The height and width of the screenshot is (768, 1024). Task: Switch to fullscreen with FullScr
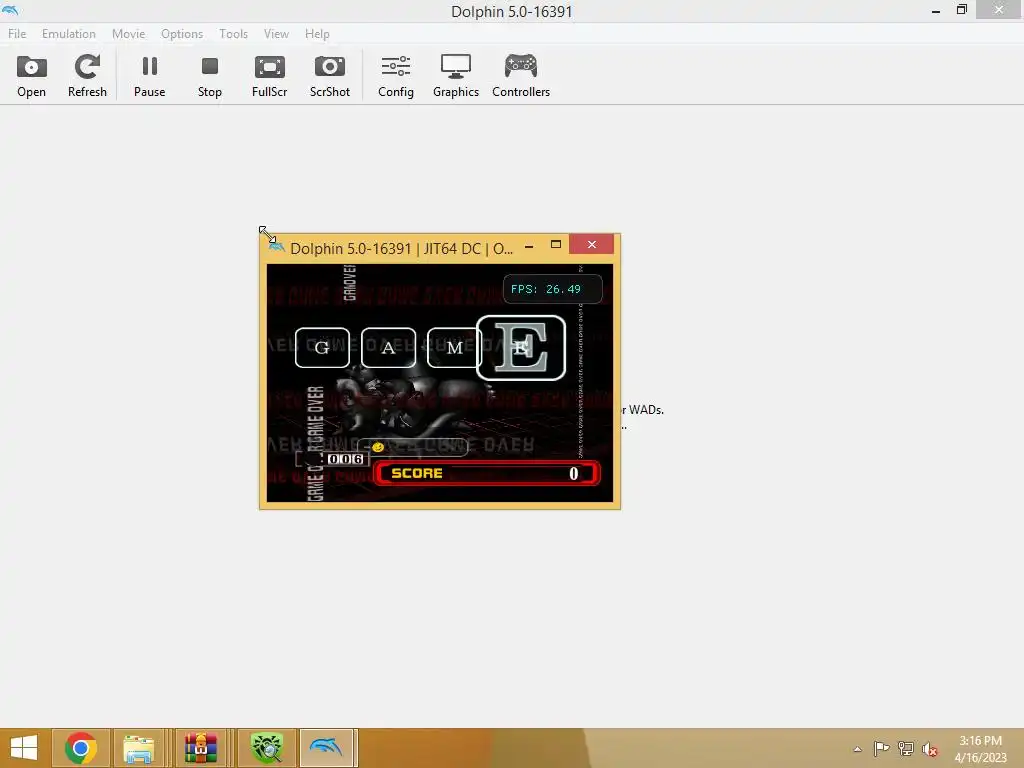click(270, 75)
